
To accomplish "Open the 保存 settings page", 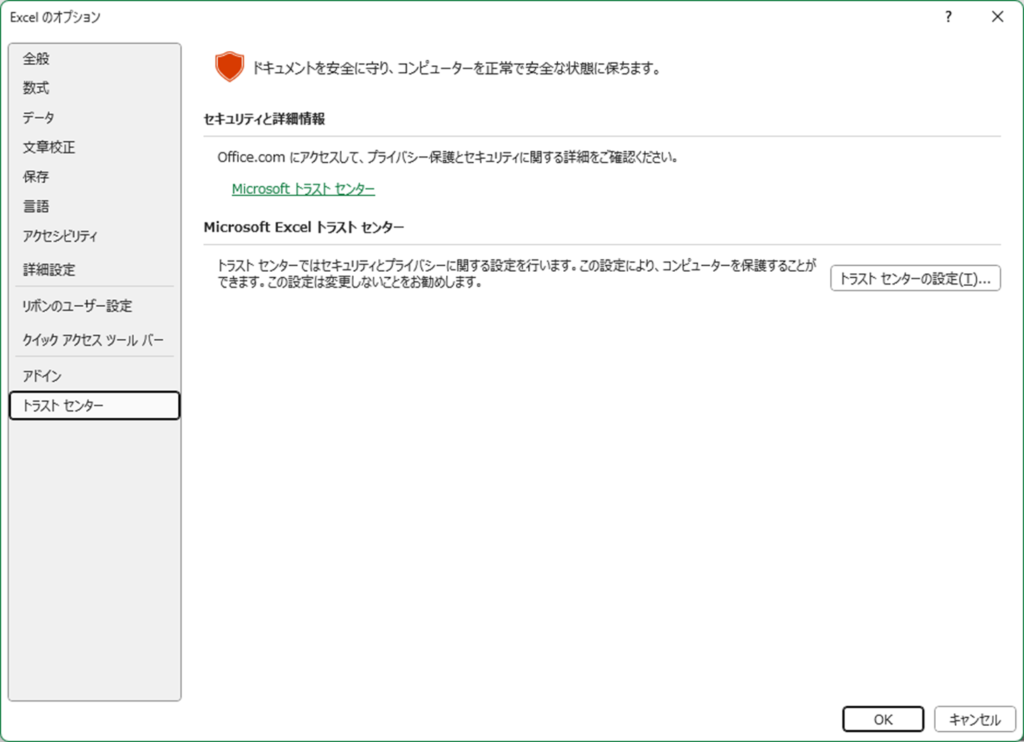I will pyautogui.click(x=36, y=177).
